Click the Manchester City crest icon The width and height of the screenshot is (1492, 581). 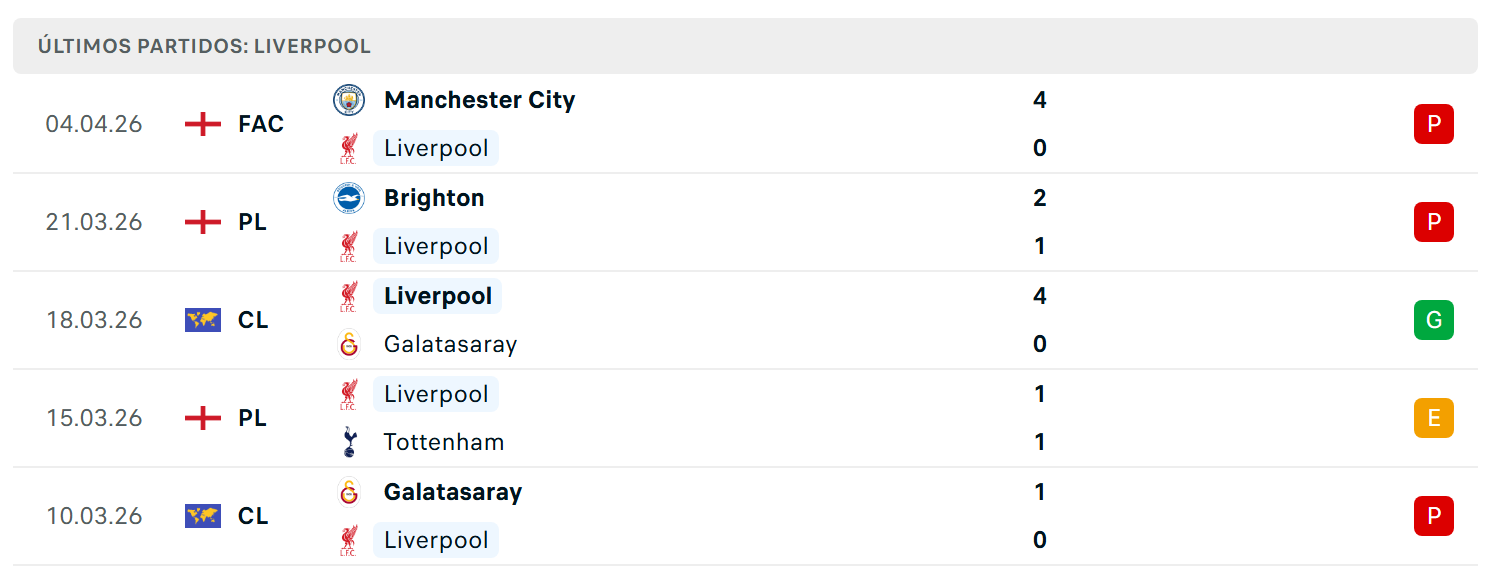(349, 100)
